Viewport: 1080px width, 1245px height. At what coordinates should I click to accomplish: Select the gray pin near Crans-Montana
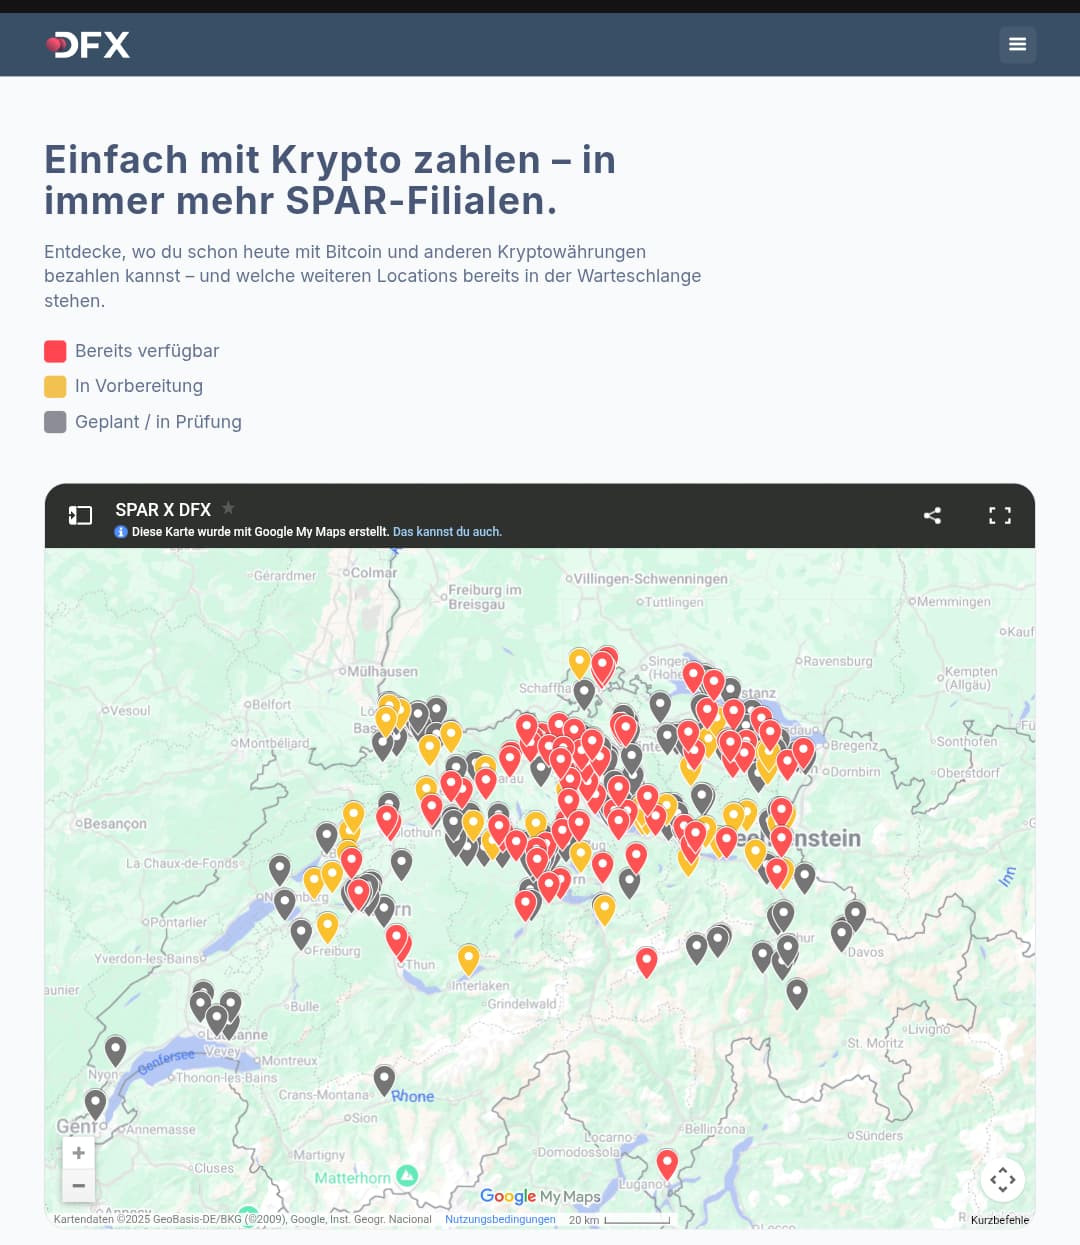(384, 1080)
